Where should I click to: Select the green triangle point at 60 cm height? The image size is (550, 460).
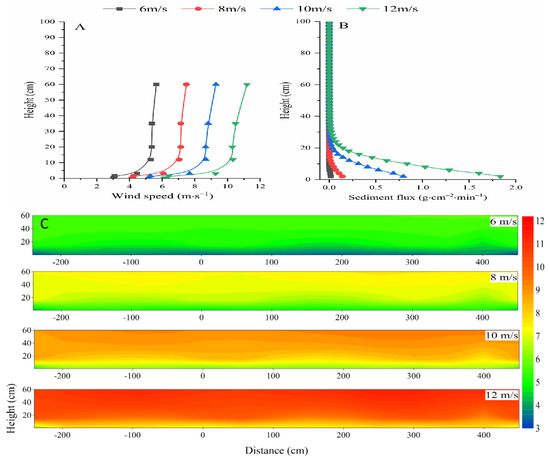click(x=247, y=85)
